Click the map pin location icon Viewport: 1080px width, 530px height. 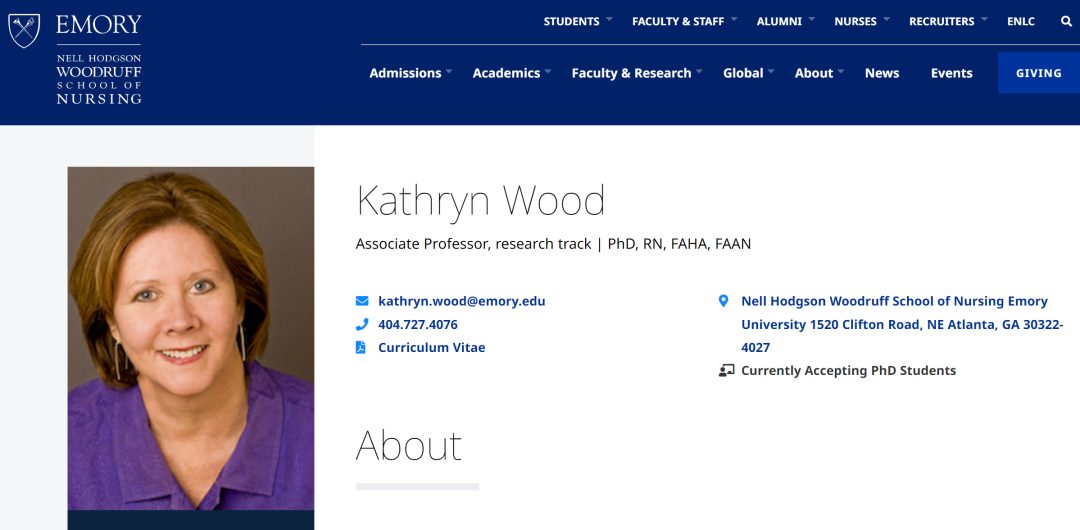pos(723,301)
